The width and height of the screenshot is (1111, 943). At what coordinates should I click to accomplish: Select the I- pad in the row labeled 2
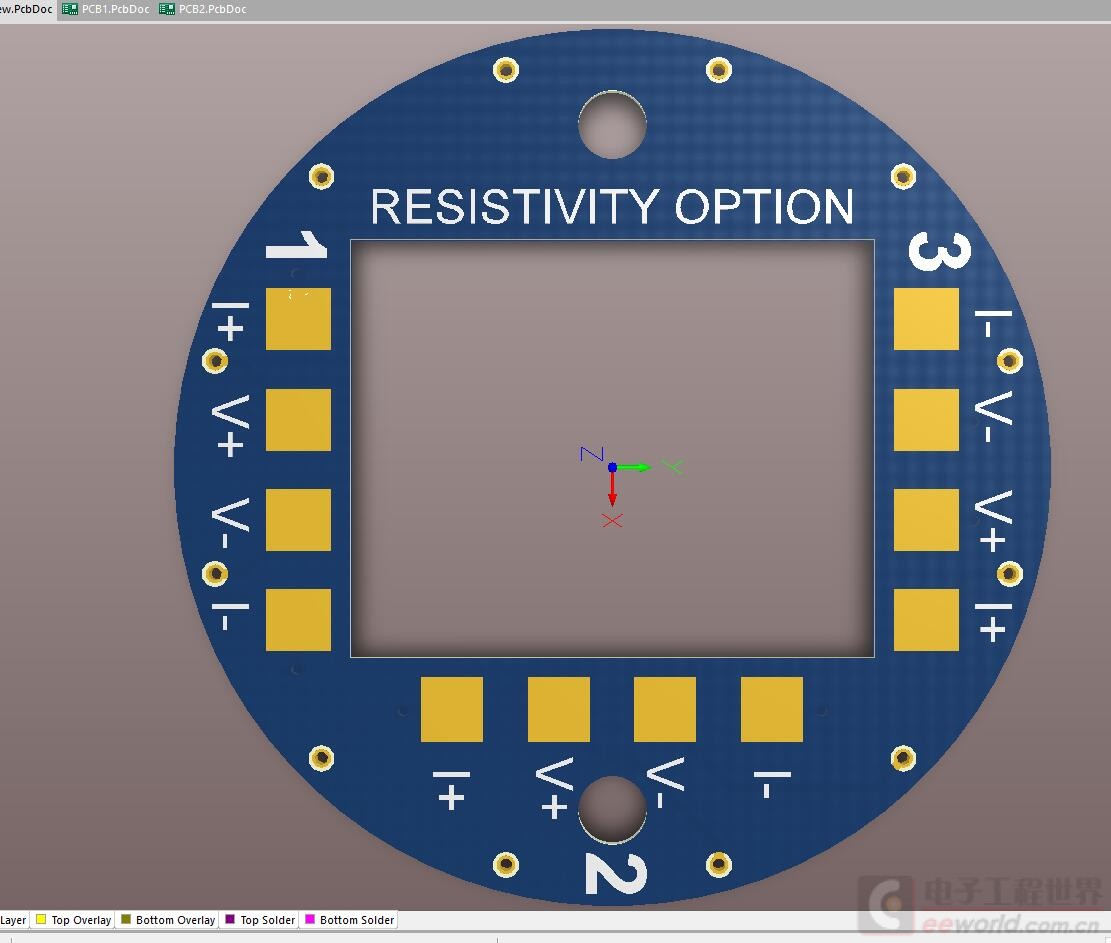pos(772,709)
